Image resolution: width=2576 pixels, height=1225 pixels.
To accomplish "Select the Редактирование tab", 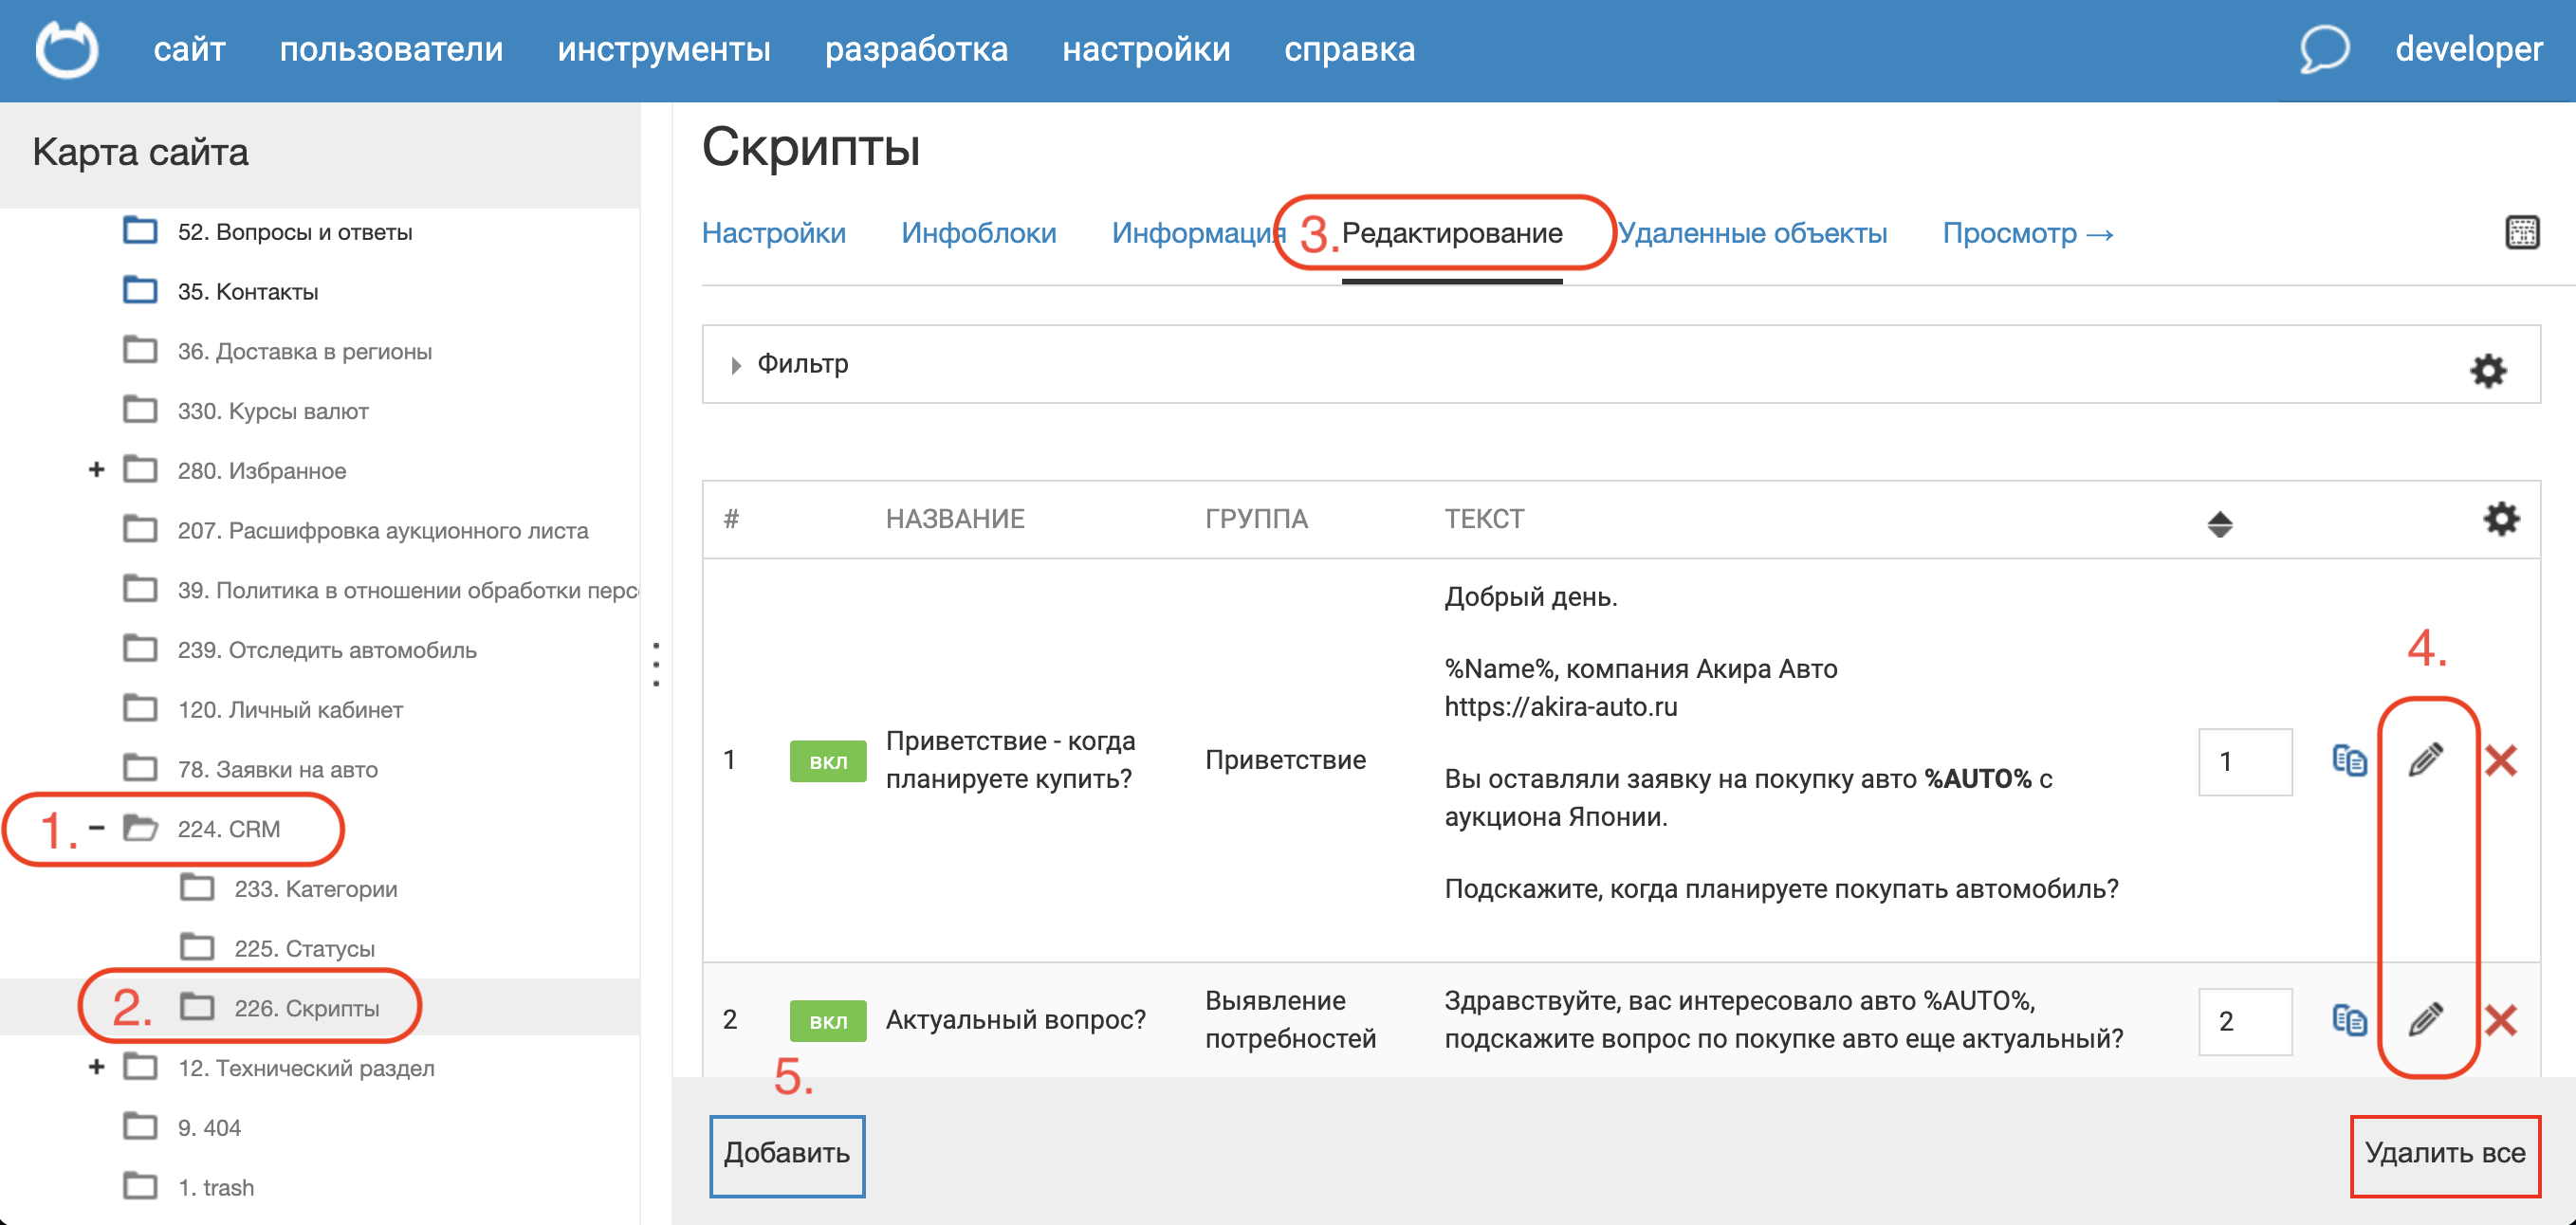I will point(1452,233).
